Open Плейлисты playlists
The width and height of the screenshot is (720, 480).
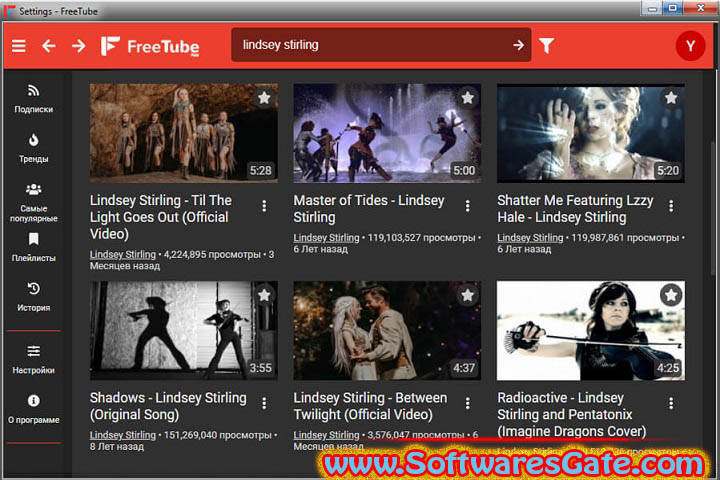point(34,247)
